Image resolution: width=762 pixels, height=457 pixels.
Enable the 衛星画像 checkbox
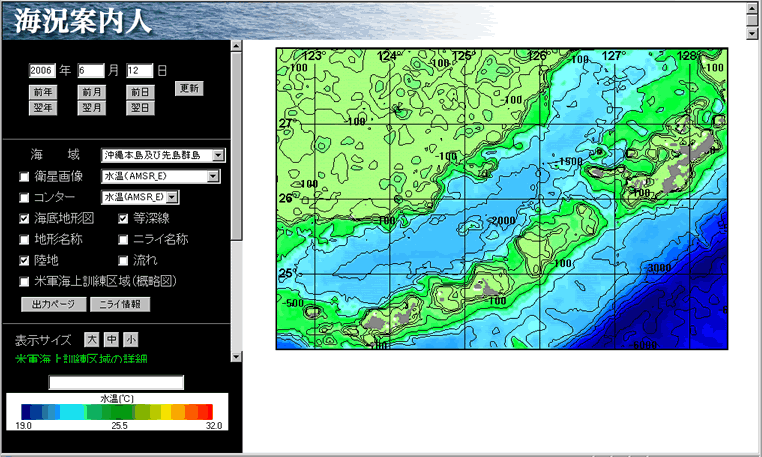(24, 176)
